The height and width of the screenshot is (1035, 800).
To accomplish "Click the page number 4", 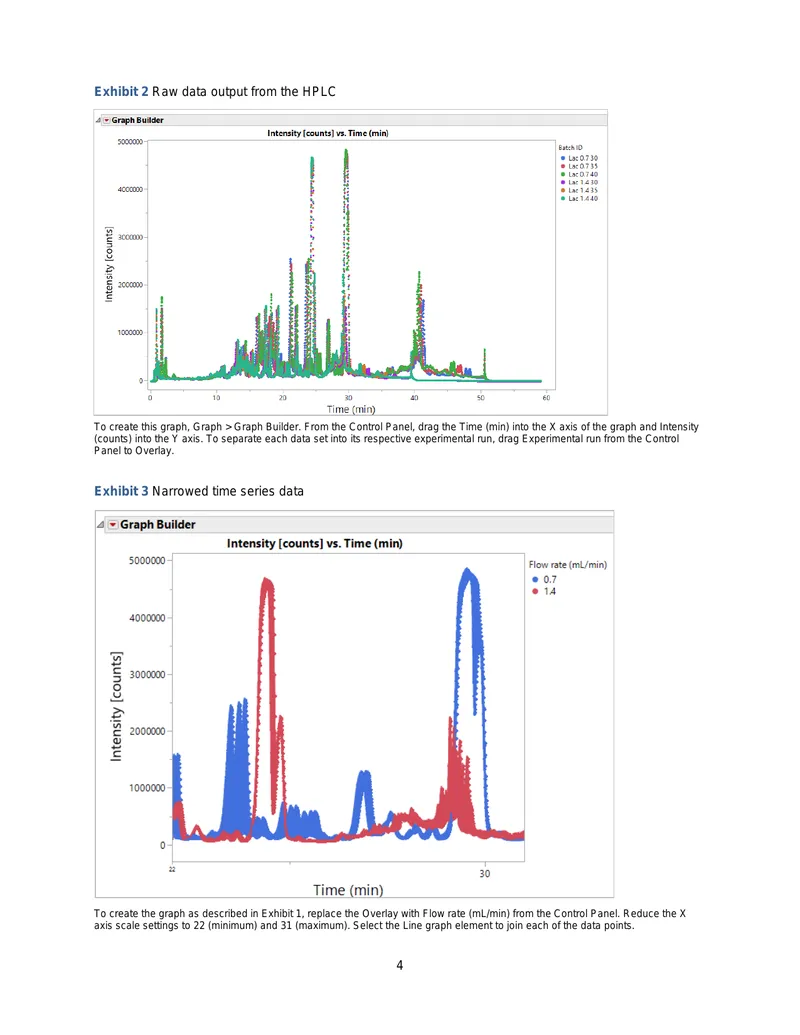I will [x=400, y=966].
